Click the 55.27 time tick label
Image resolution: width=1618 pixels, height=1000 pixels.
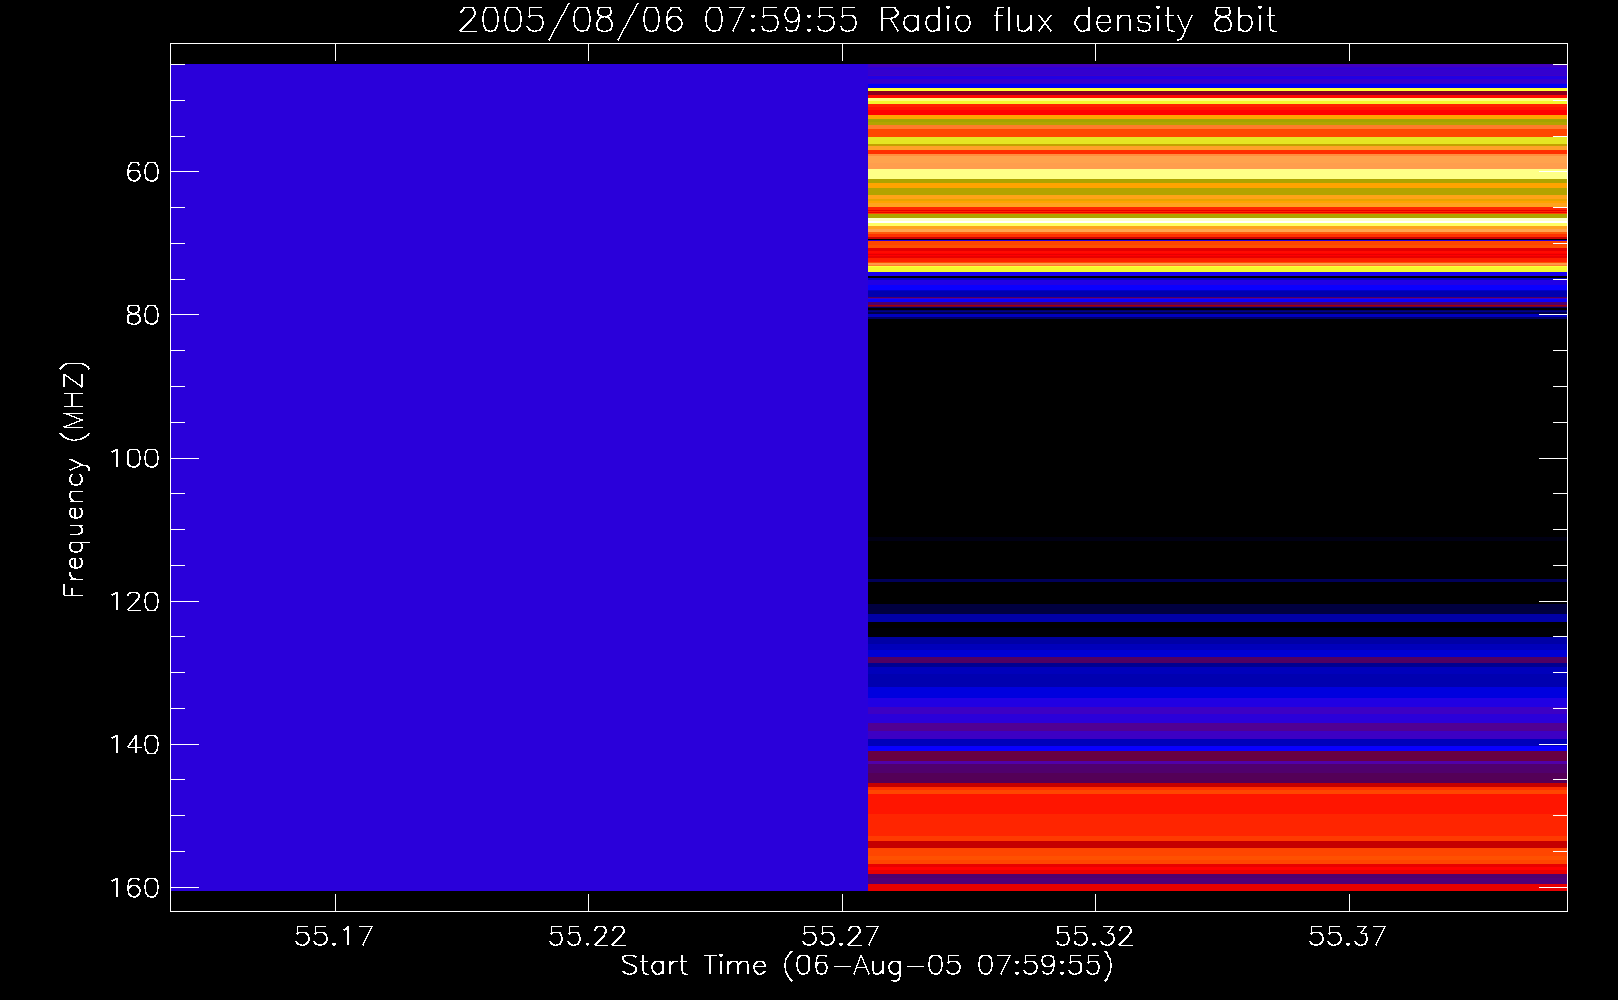point(841,936)
